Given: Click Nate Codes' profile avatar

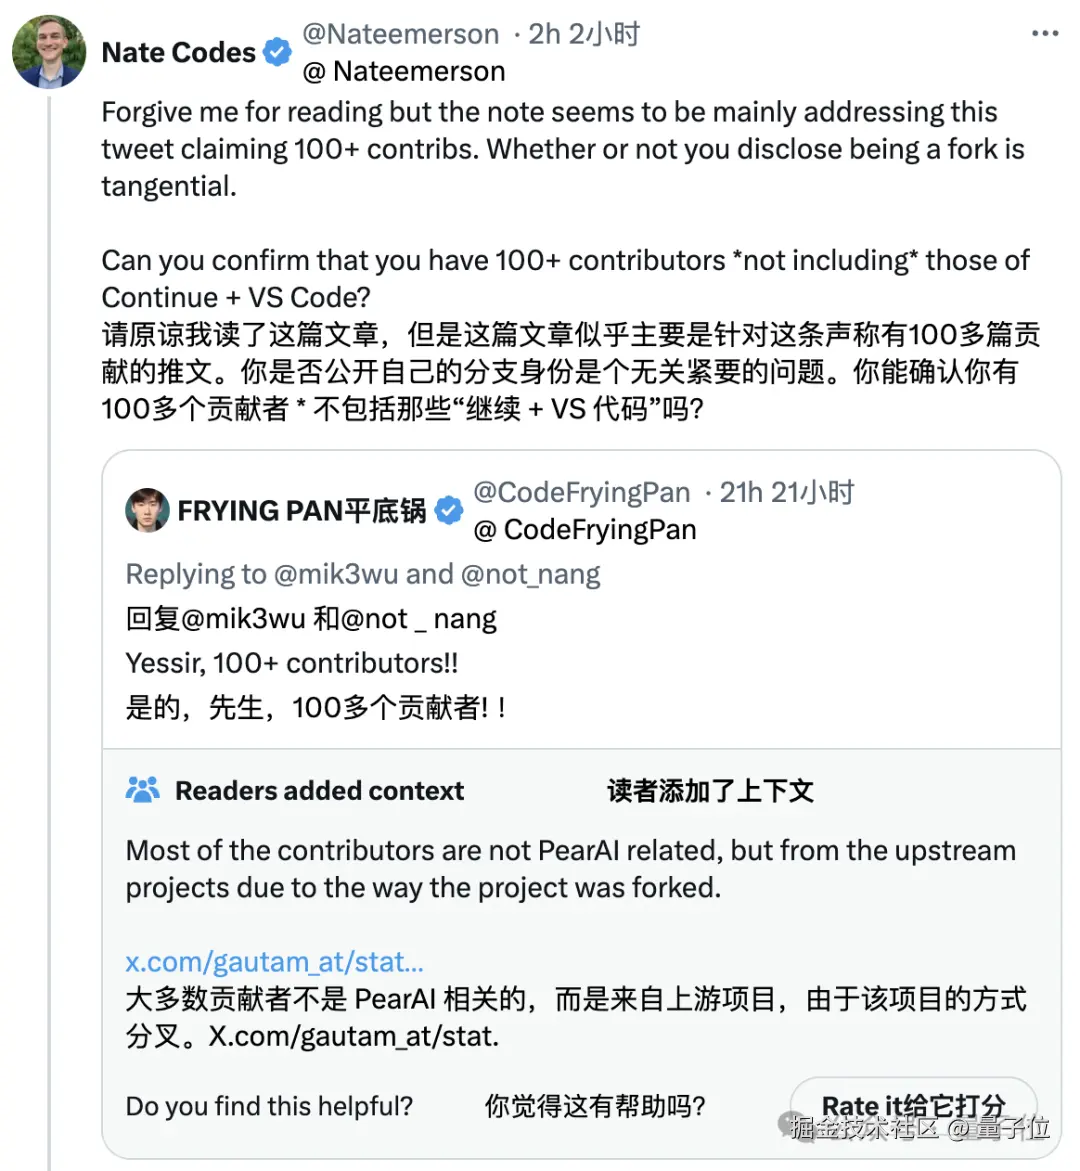Looking at the screenshot, I should tap(49, 52).
